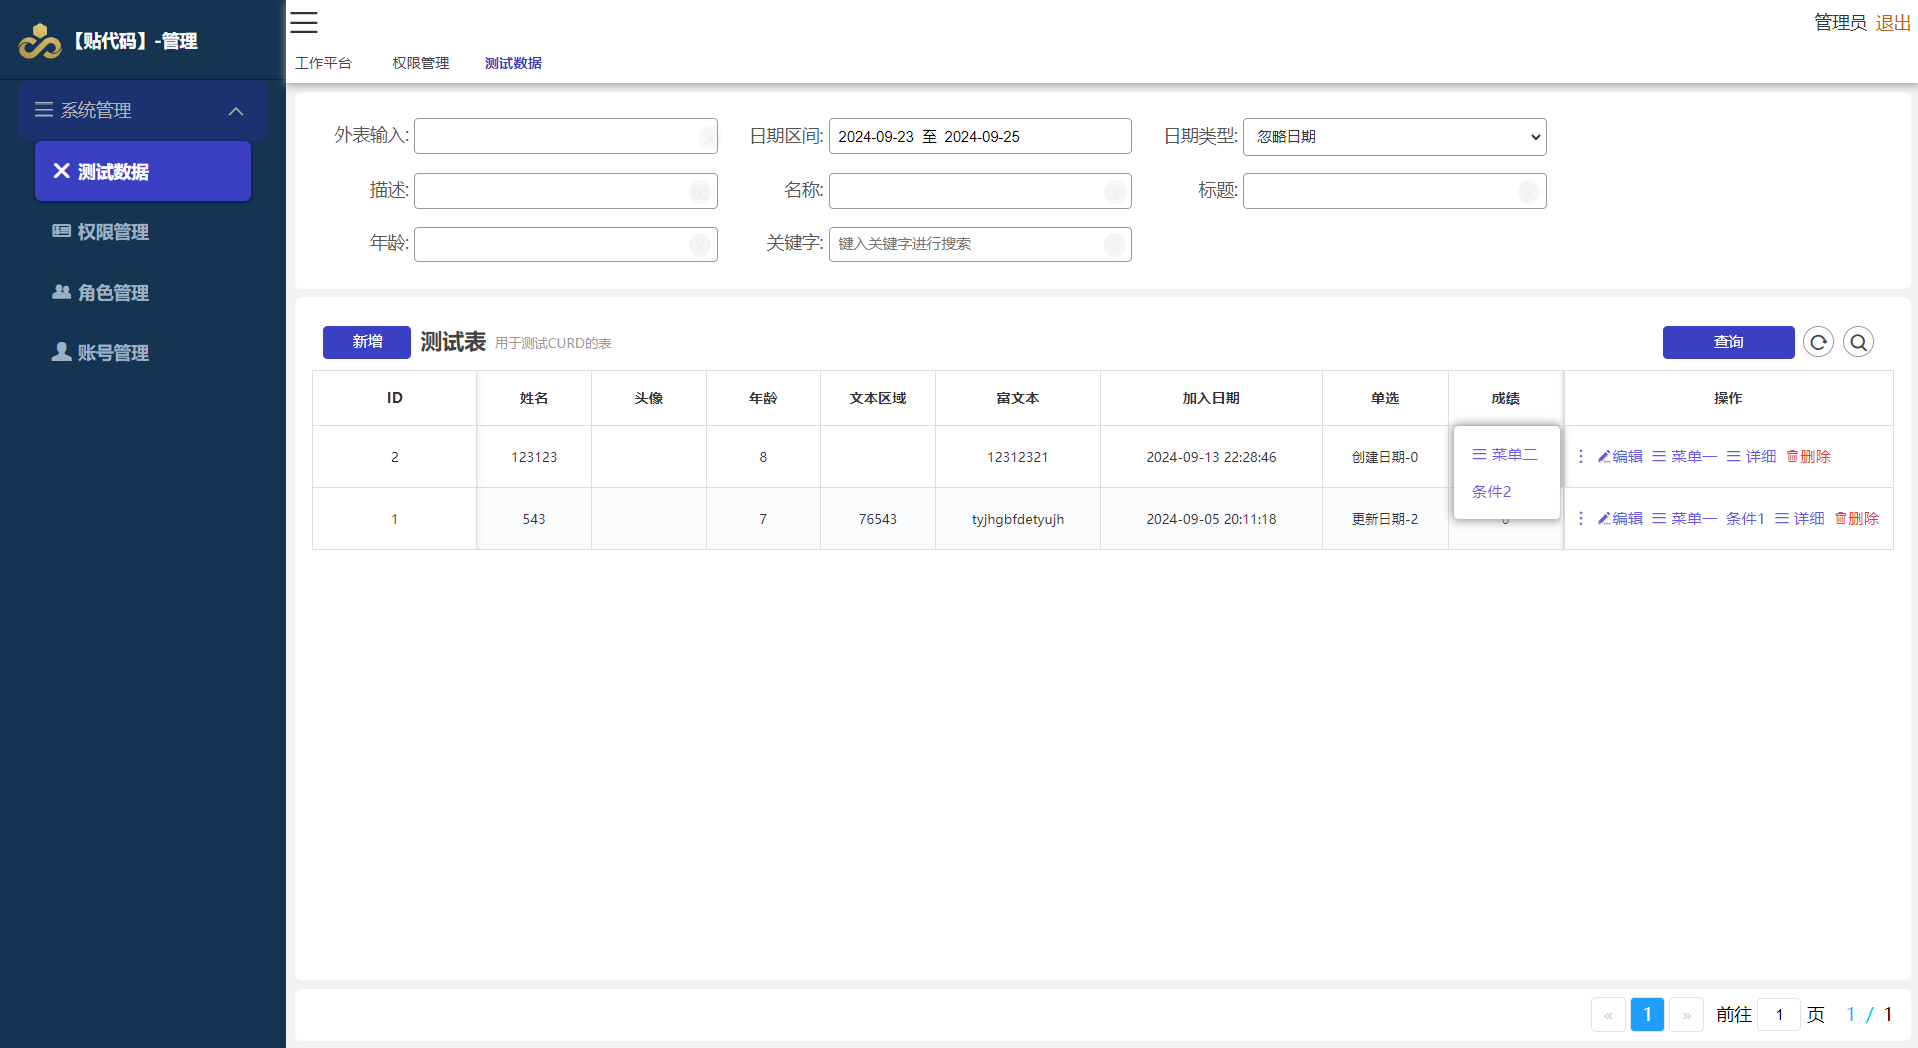Choose 菜单二 from the popup menu
This screenshot has width=1918, height=1048.
(1505, 455)
